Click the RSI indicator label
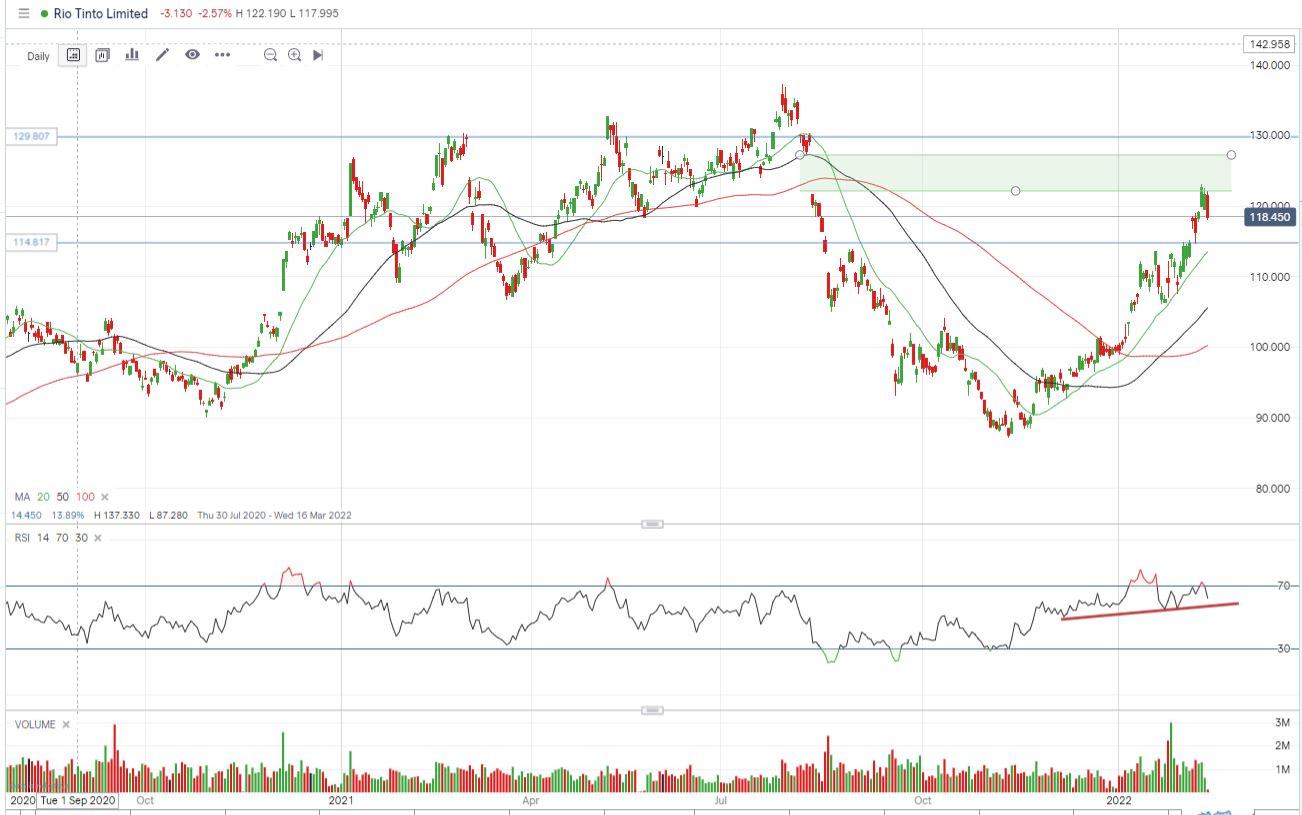The image size is (1302, 815). tap(21, 538)
